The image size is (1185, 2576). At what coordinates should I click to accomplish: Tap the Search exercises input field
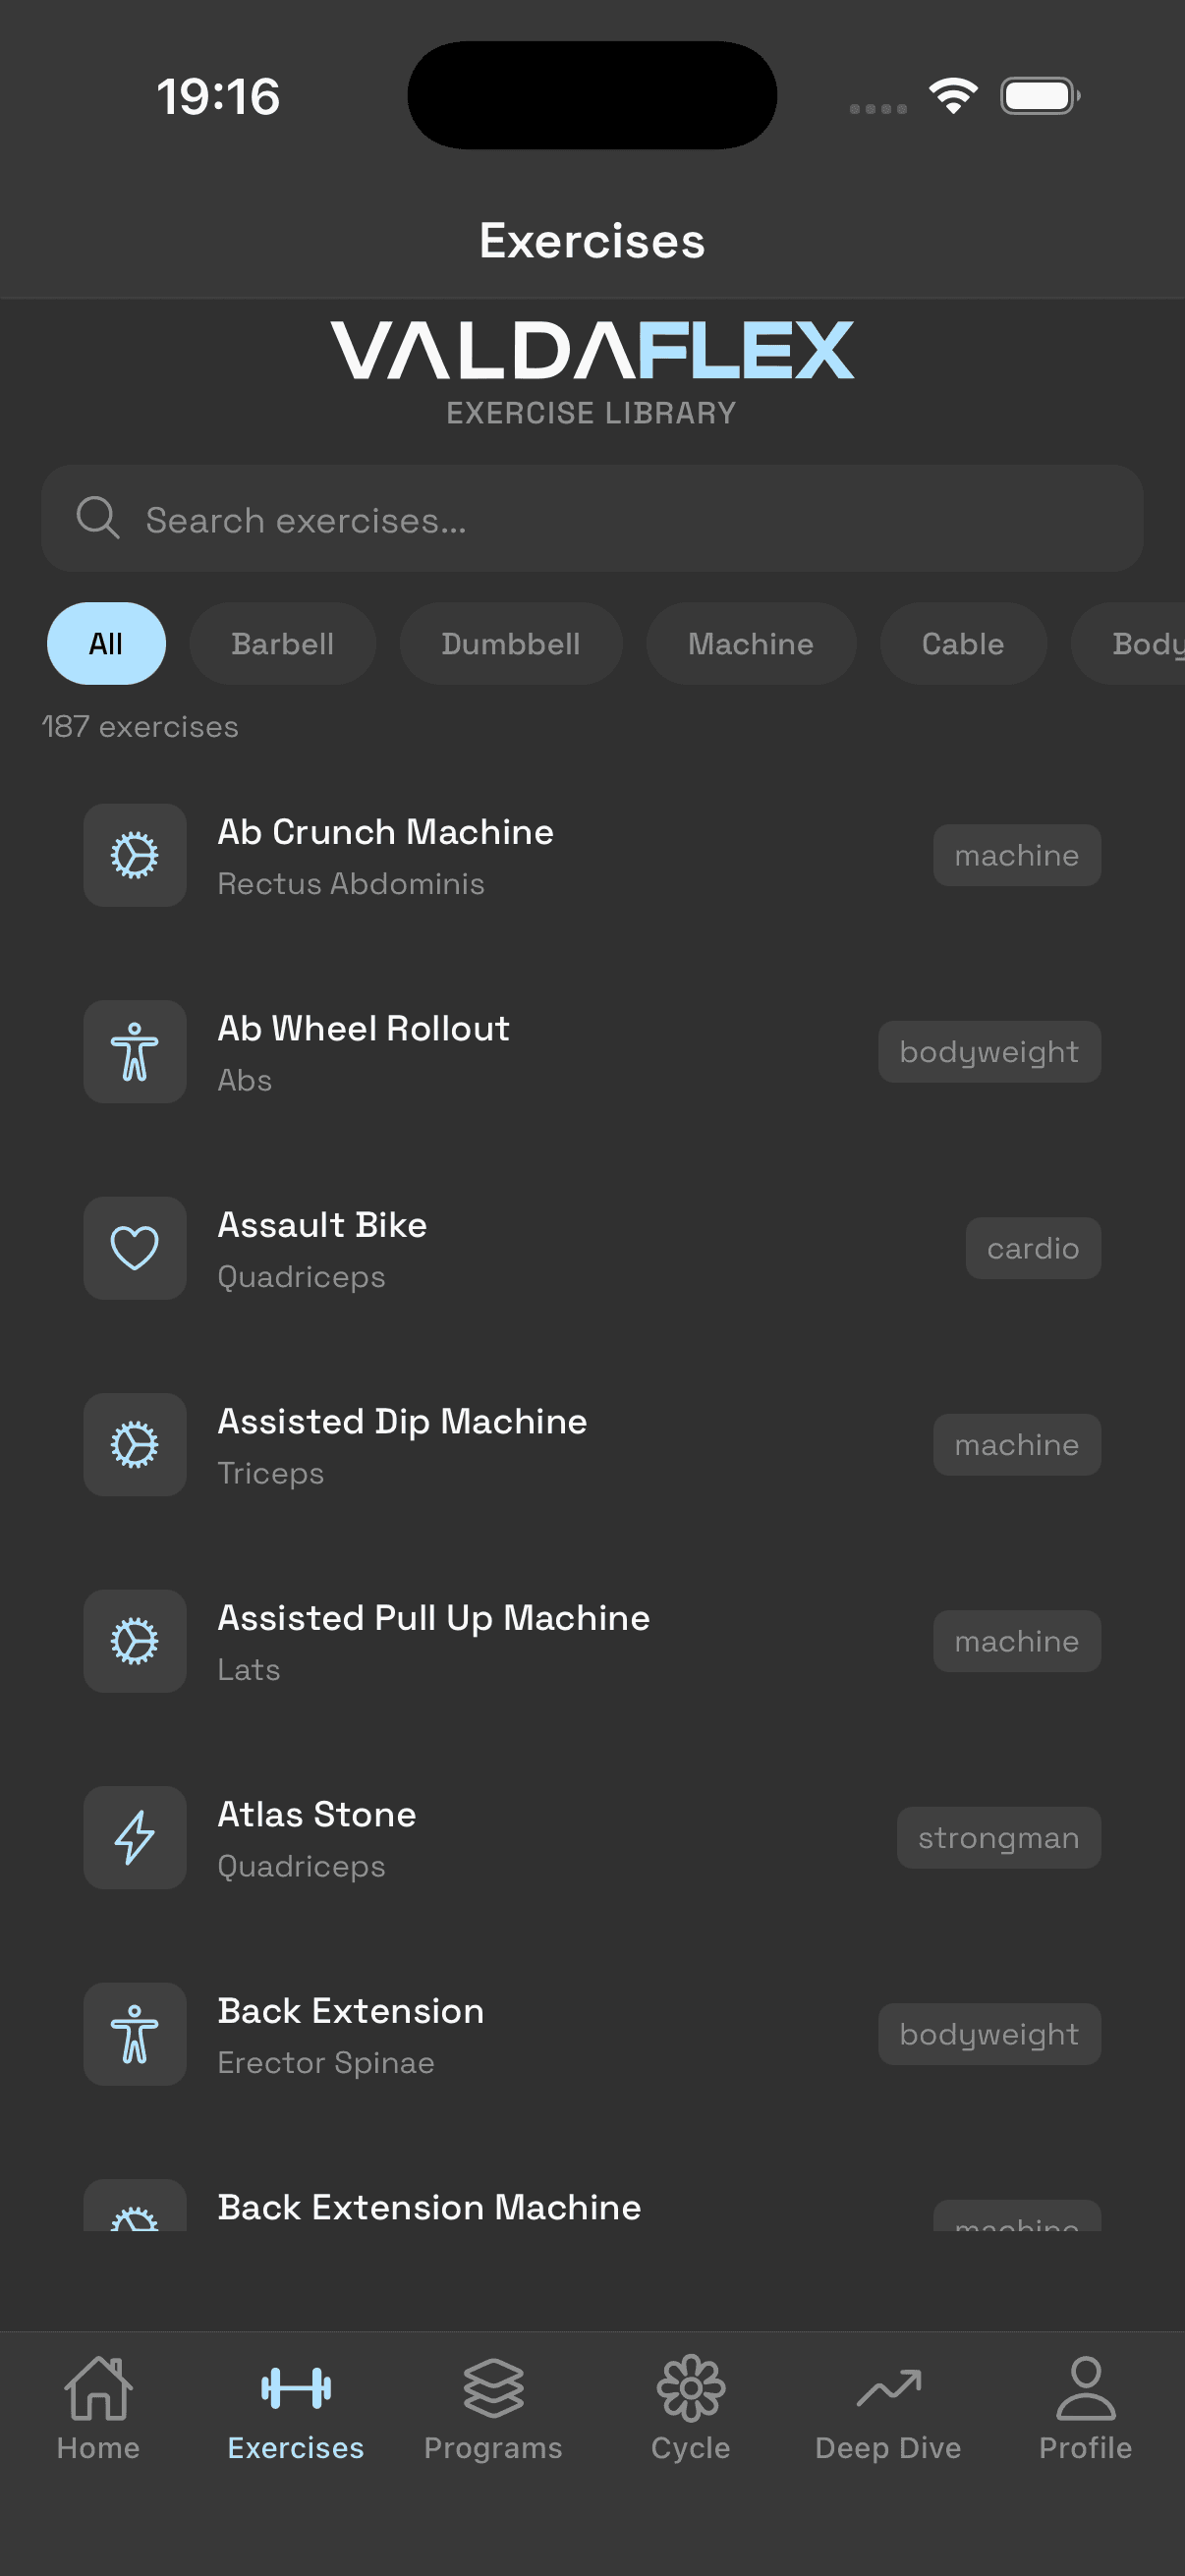(x=592, y=518)
